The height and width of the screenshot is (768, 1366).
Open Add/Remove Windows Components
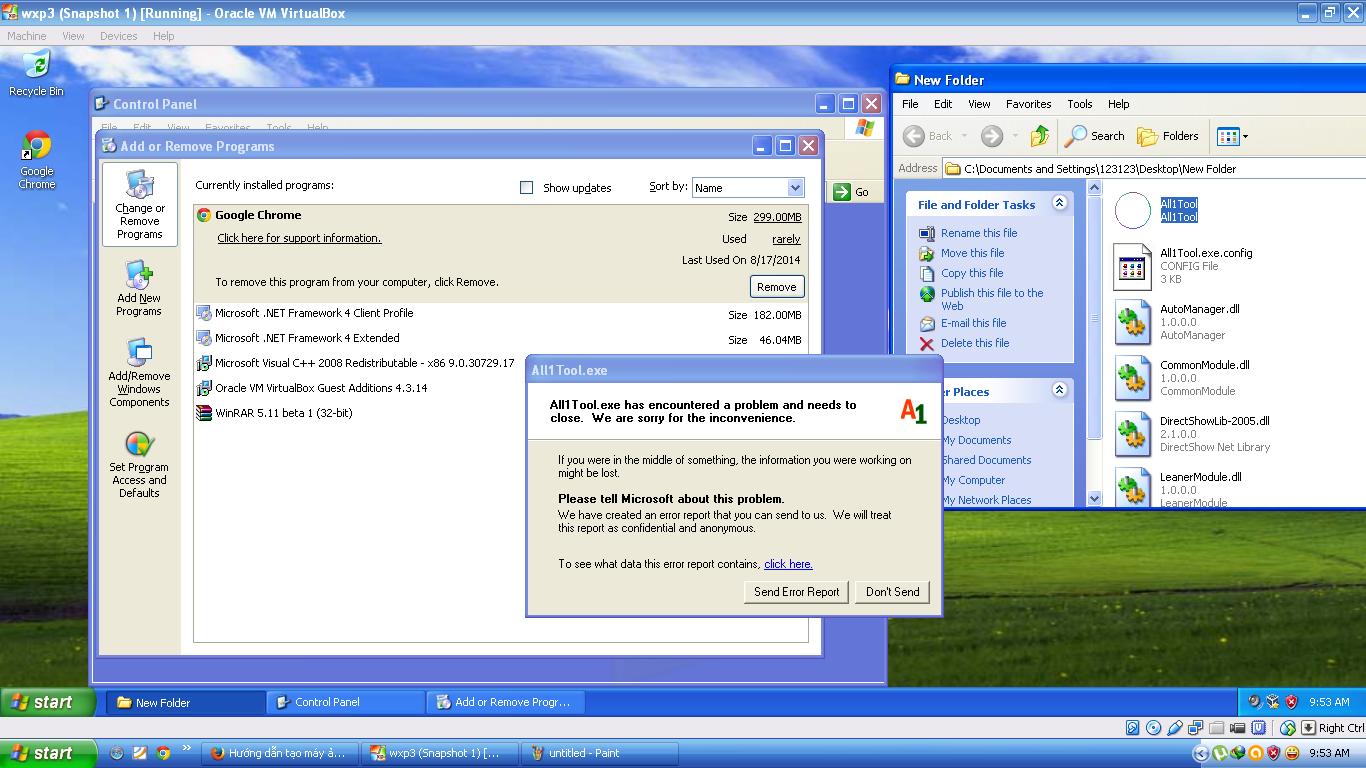coord(139,372)
